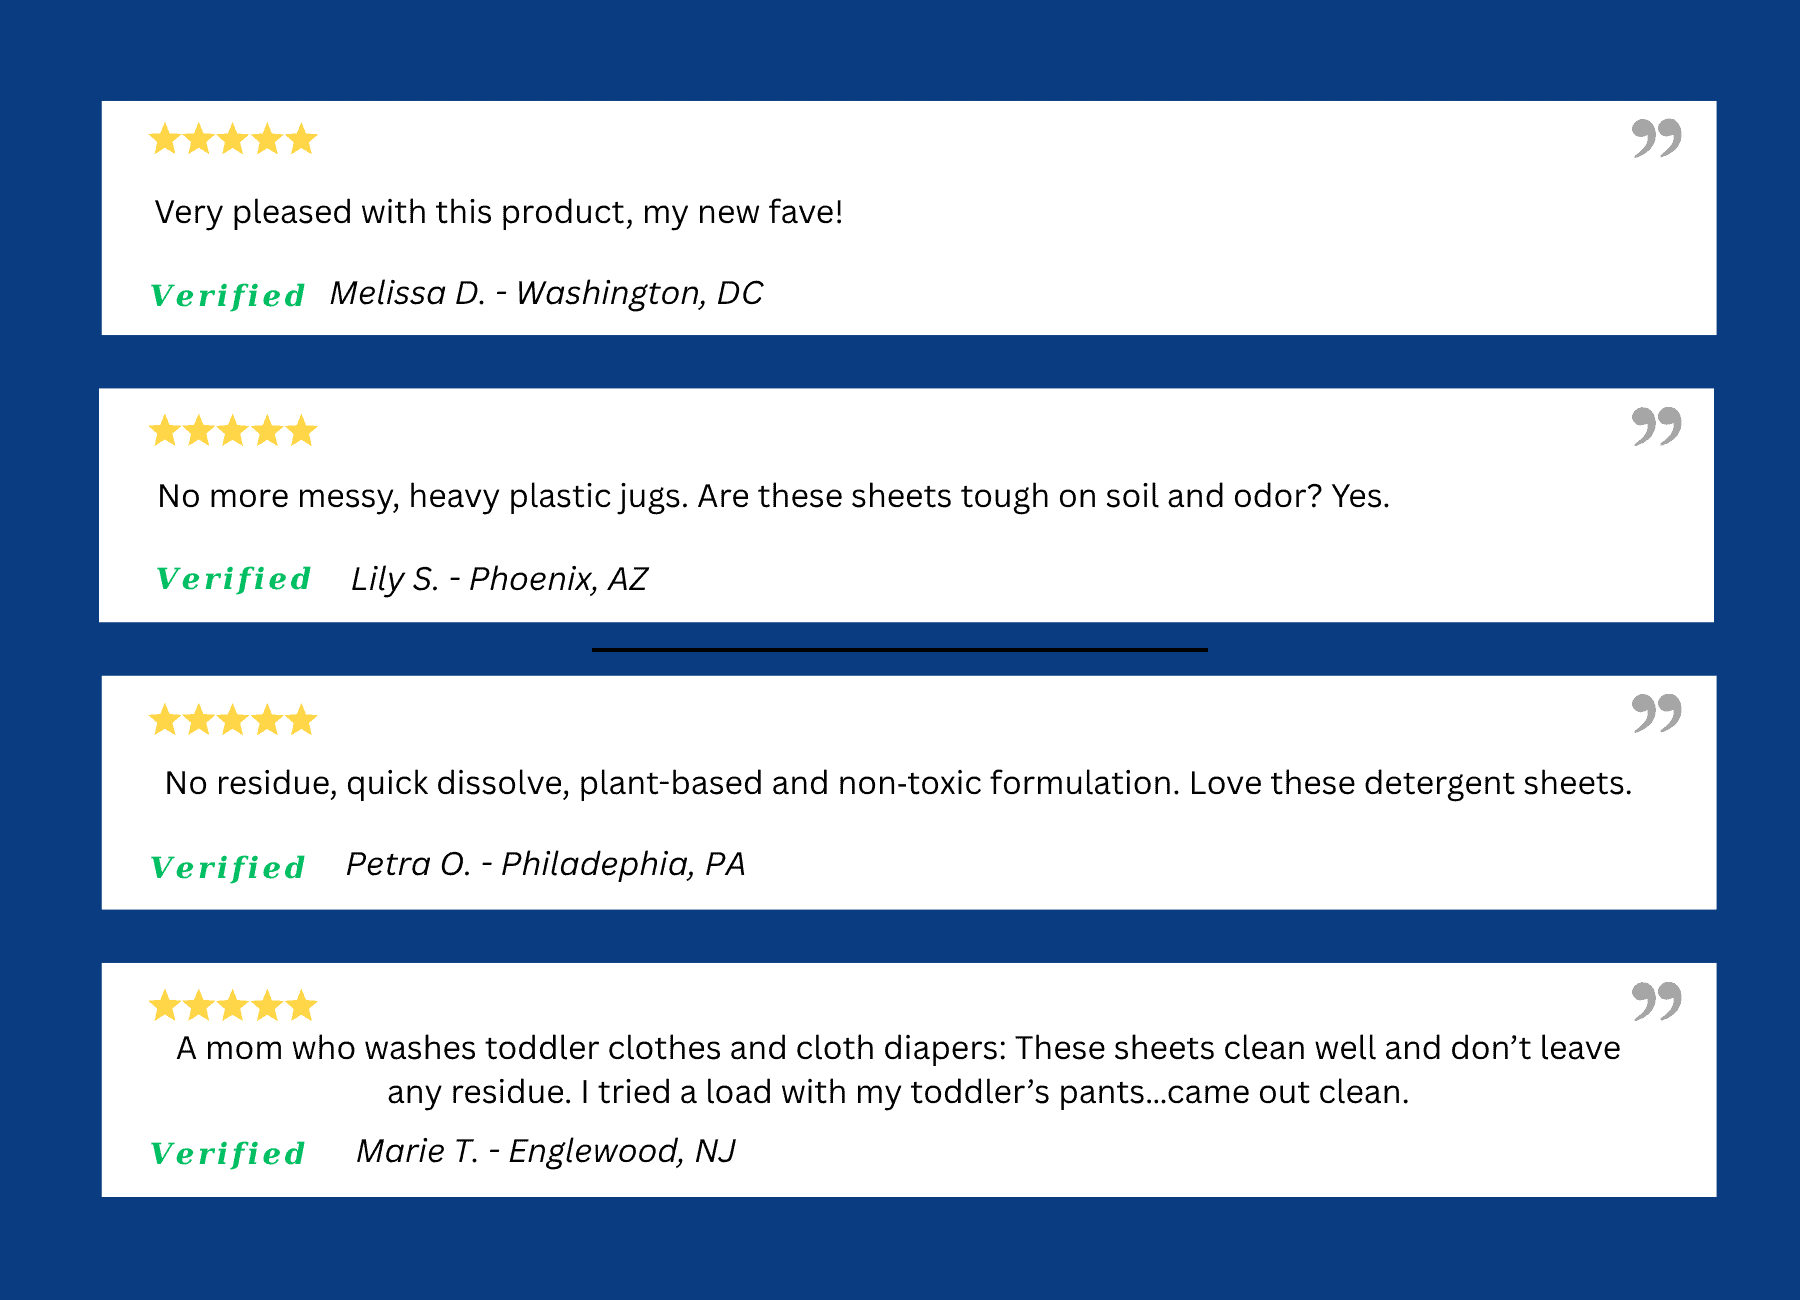Click the "No residue, quick dissolve" review text
Viewport: 1800px width, 1300px height.
pyautogui.click(x=897, y=783)
